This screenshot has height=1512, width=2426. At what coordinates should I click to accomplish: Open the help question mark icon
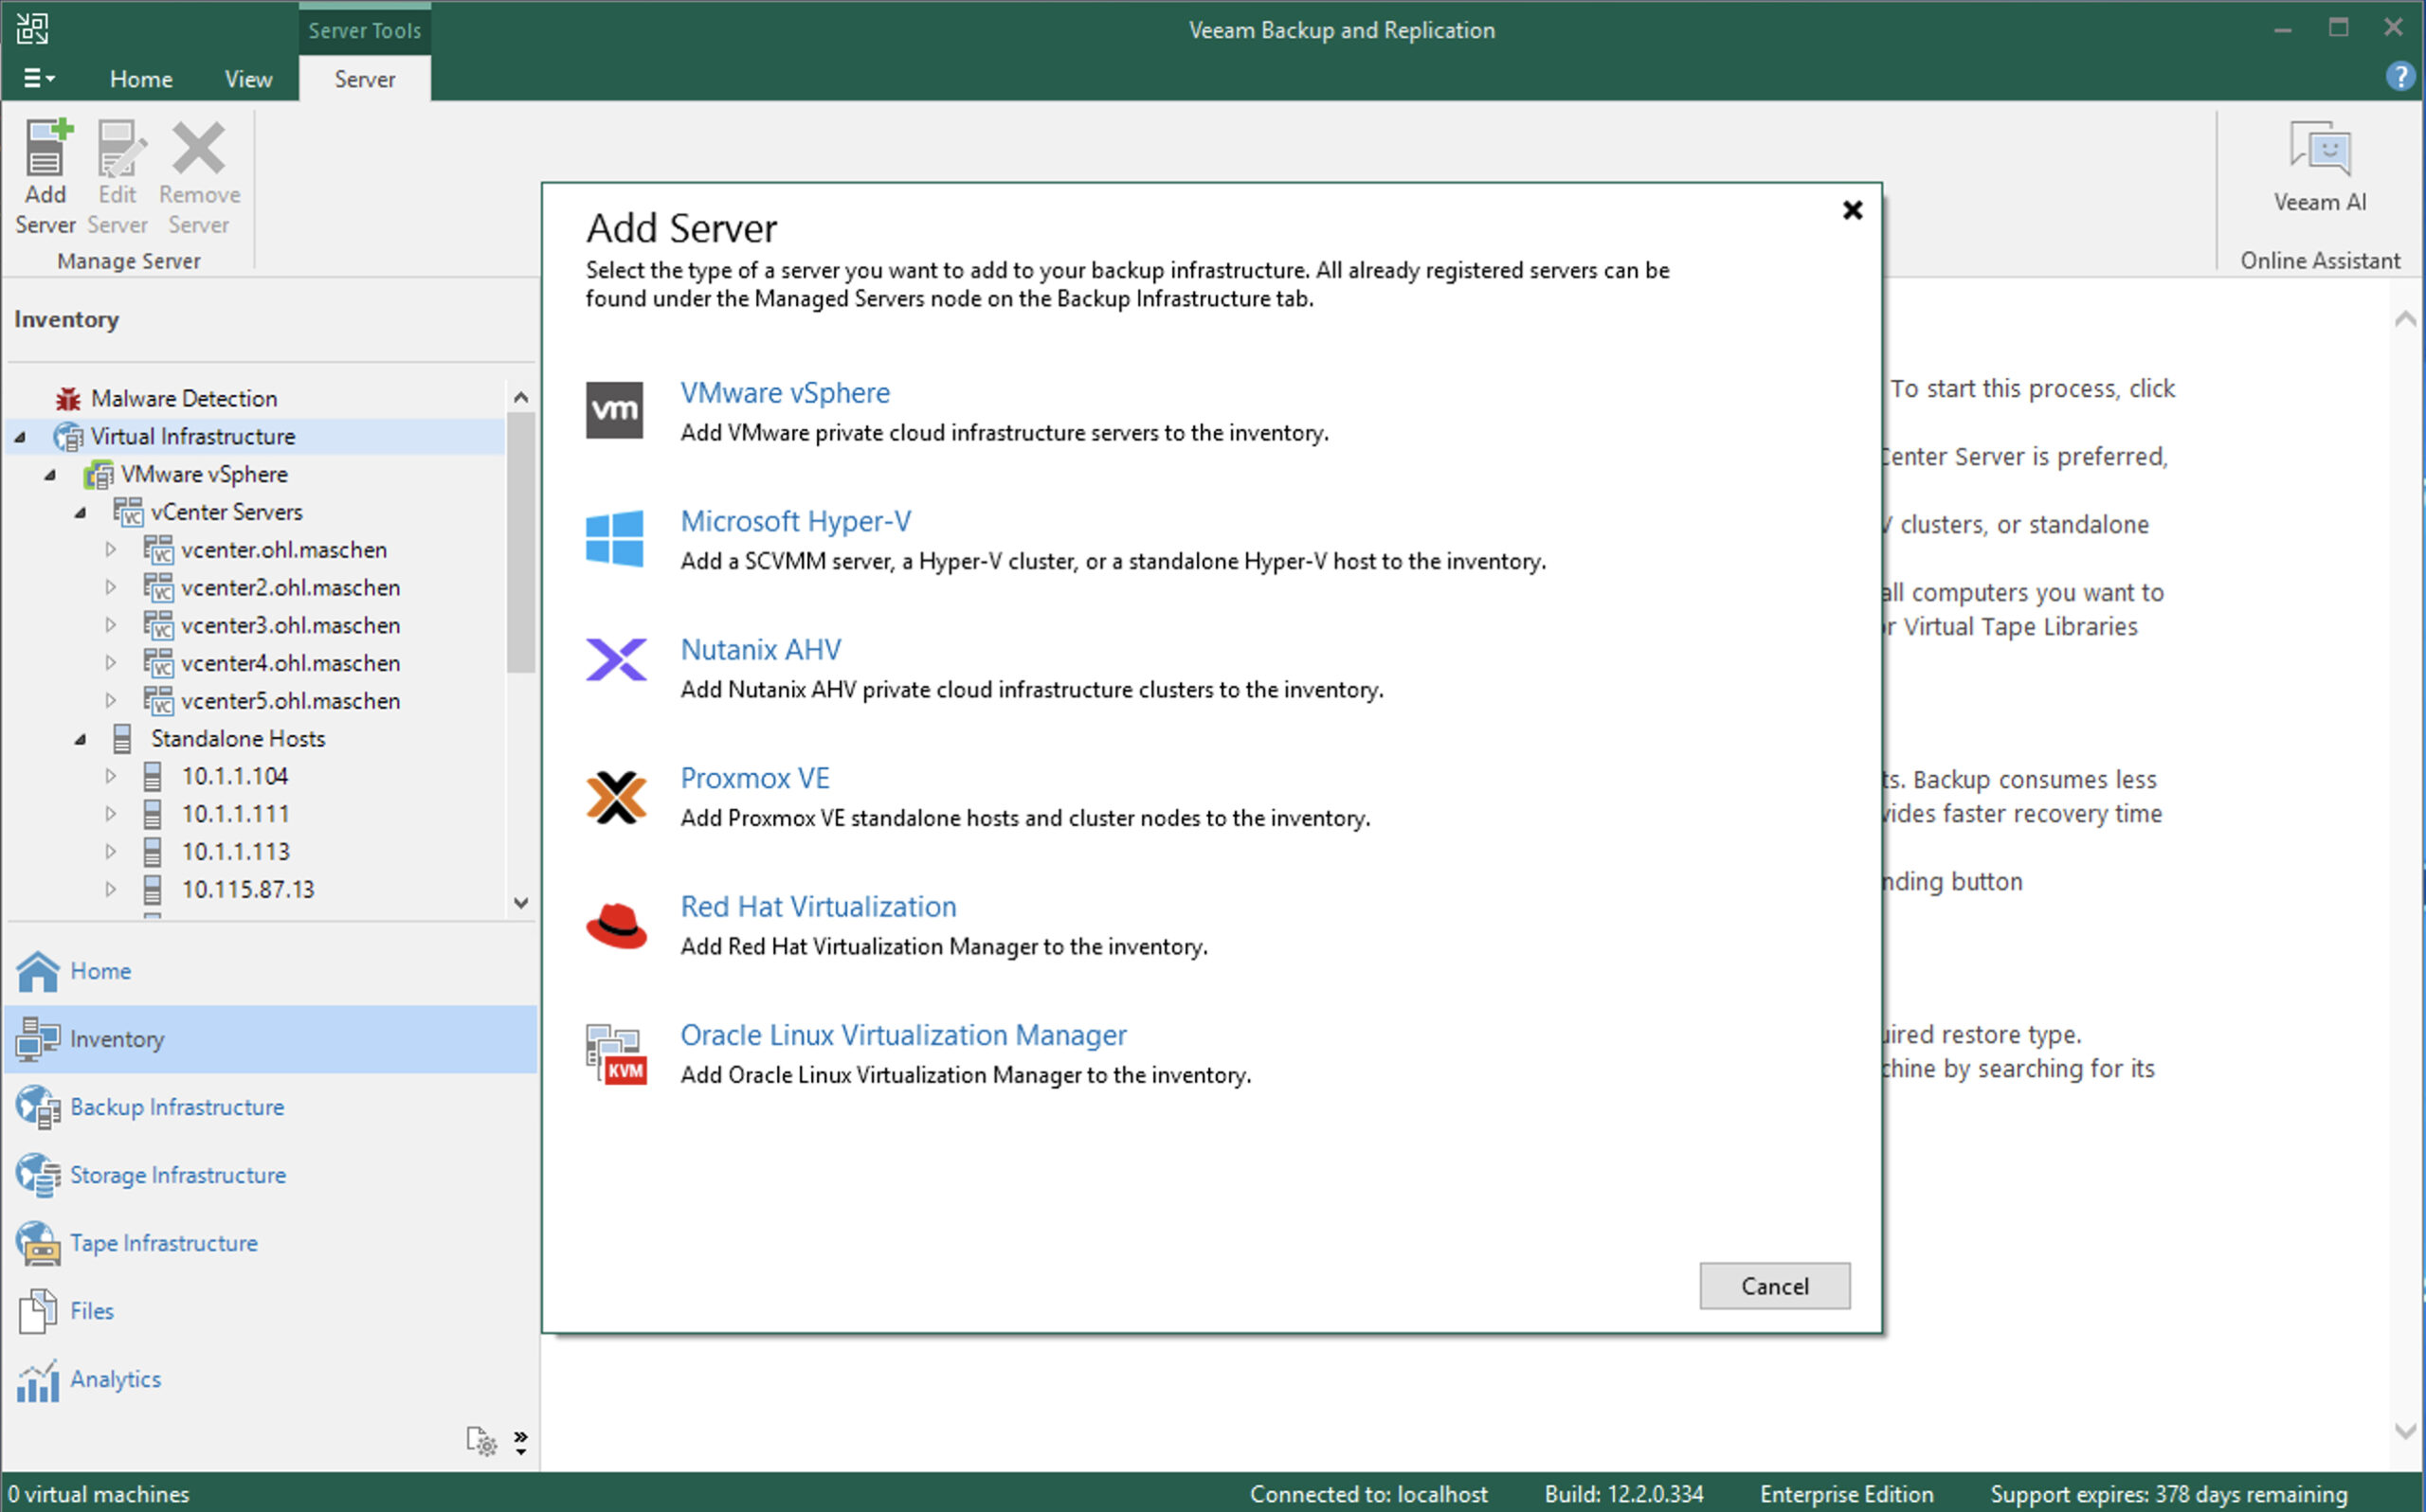2399,77
